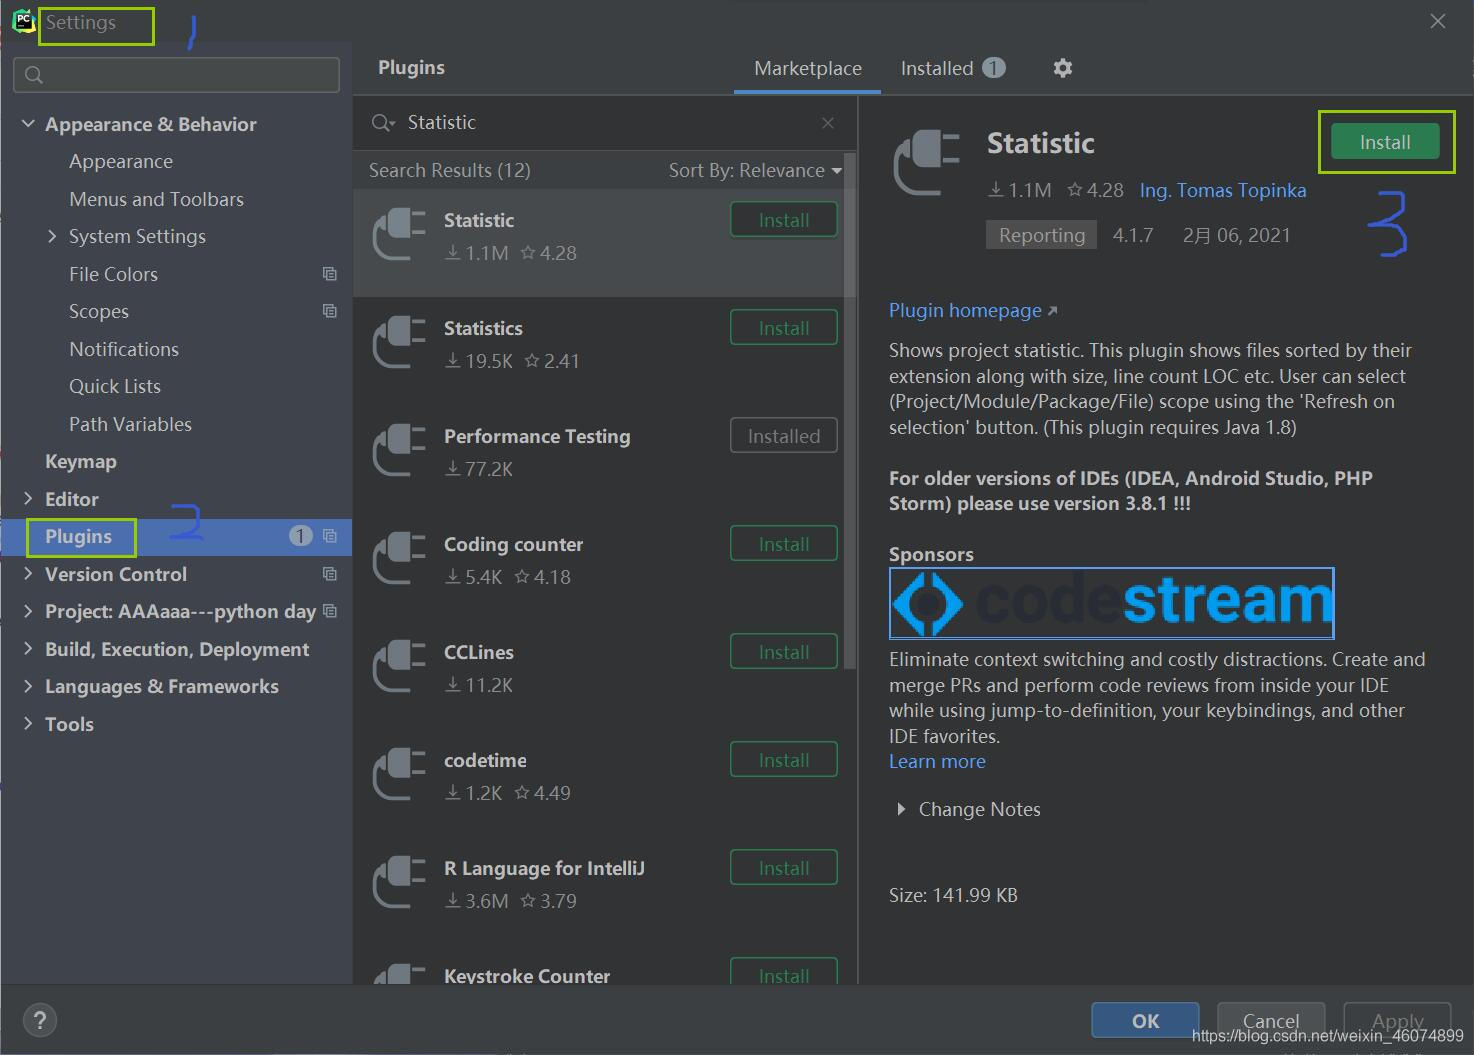Install the CCLines plugin
1474x1055 pixels.
784,652
